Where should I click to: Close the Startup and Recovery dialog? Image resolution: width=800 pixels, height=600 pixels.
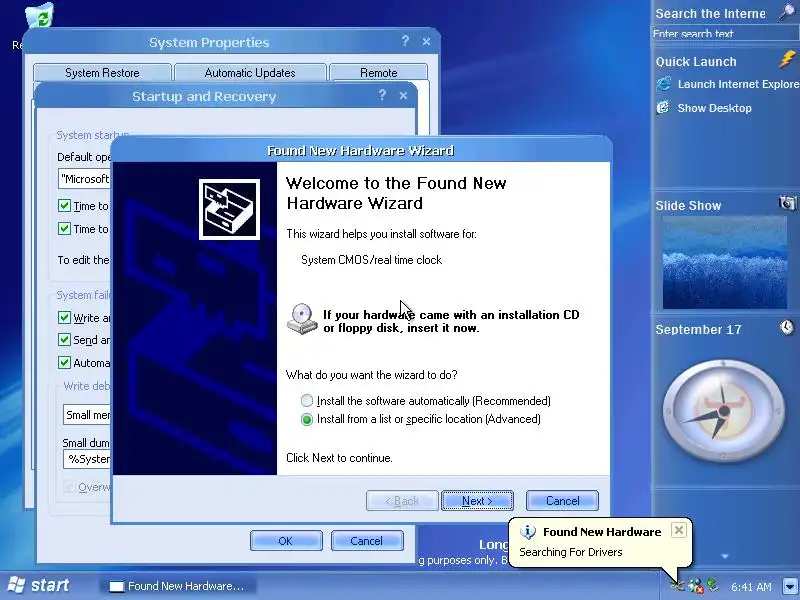pyautogui.click(x=403, y=95)
